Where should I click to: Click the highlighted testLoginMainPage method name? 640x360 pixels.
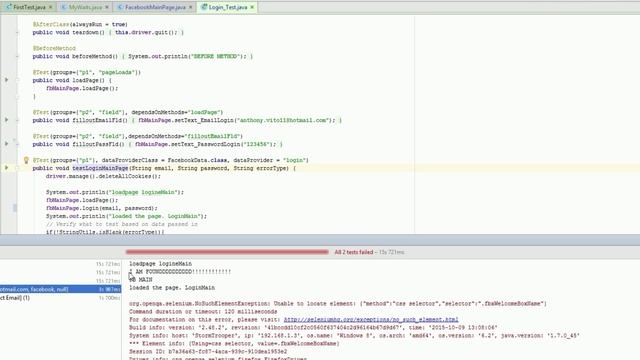point(100,168)
